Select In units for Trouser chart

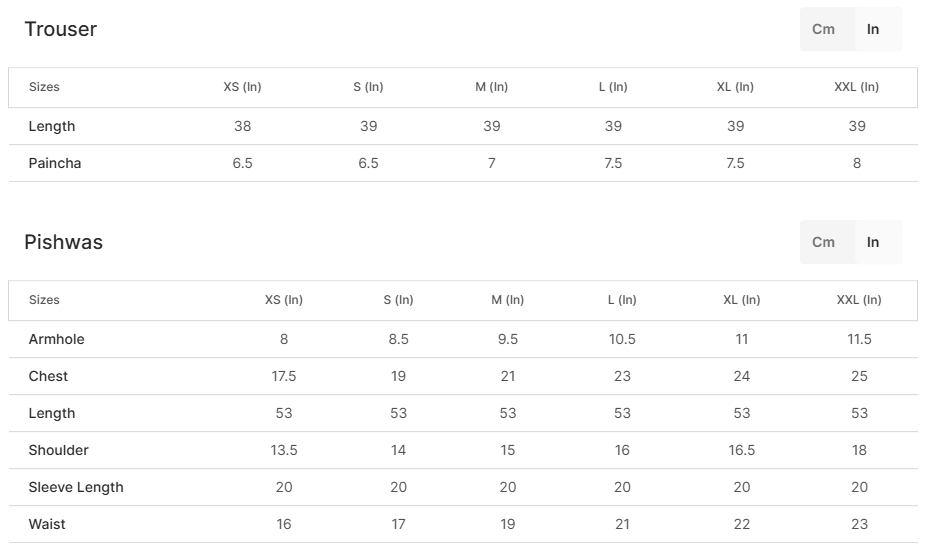[x=873, y=29]
